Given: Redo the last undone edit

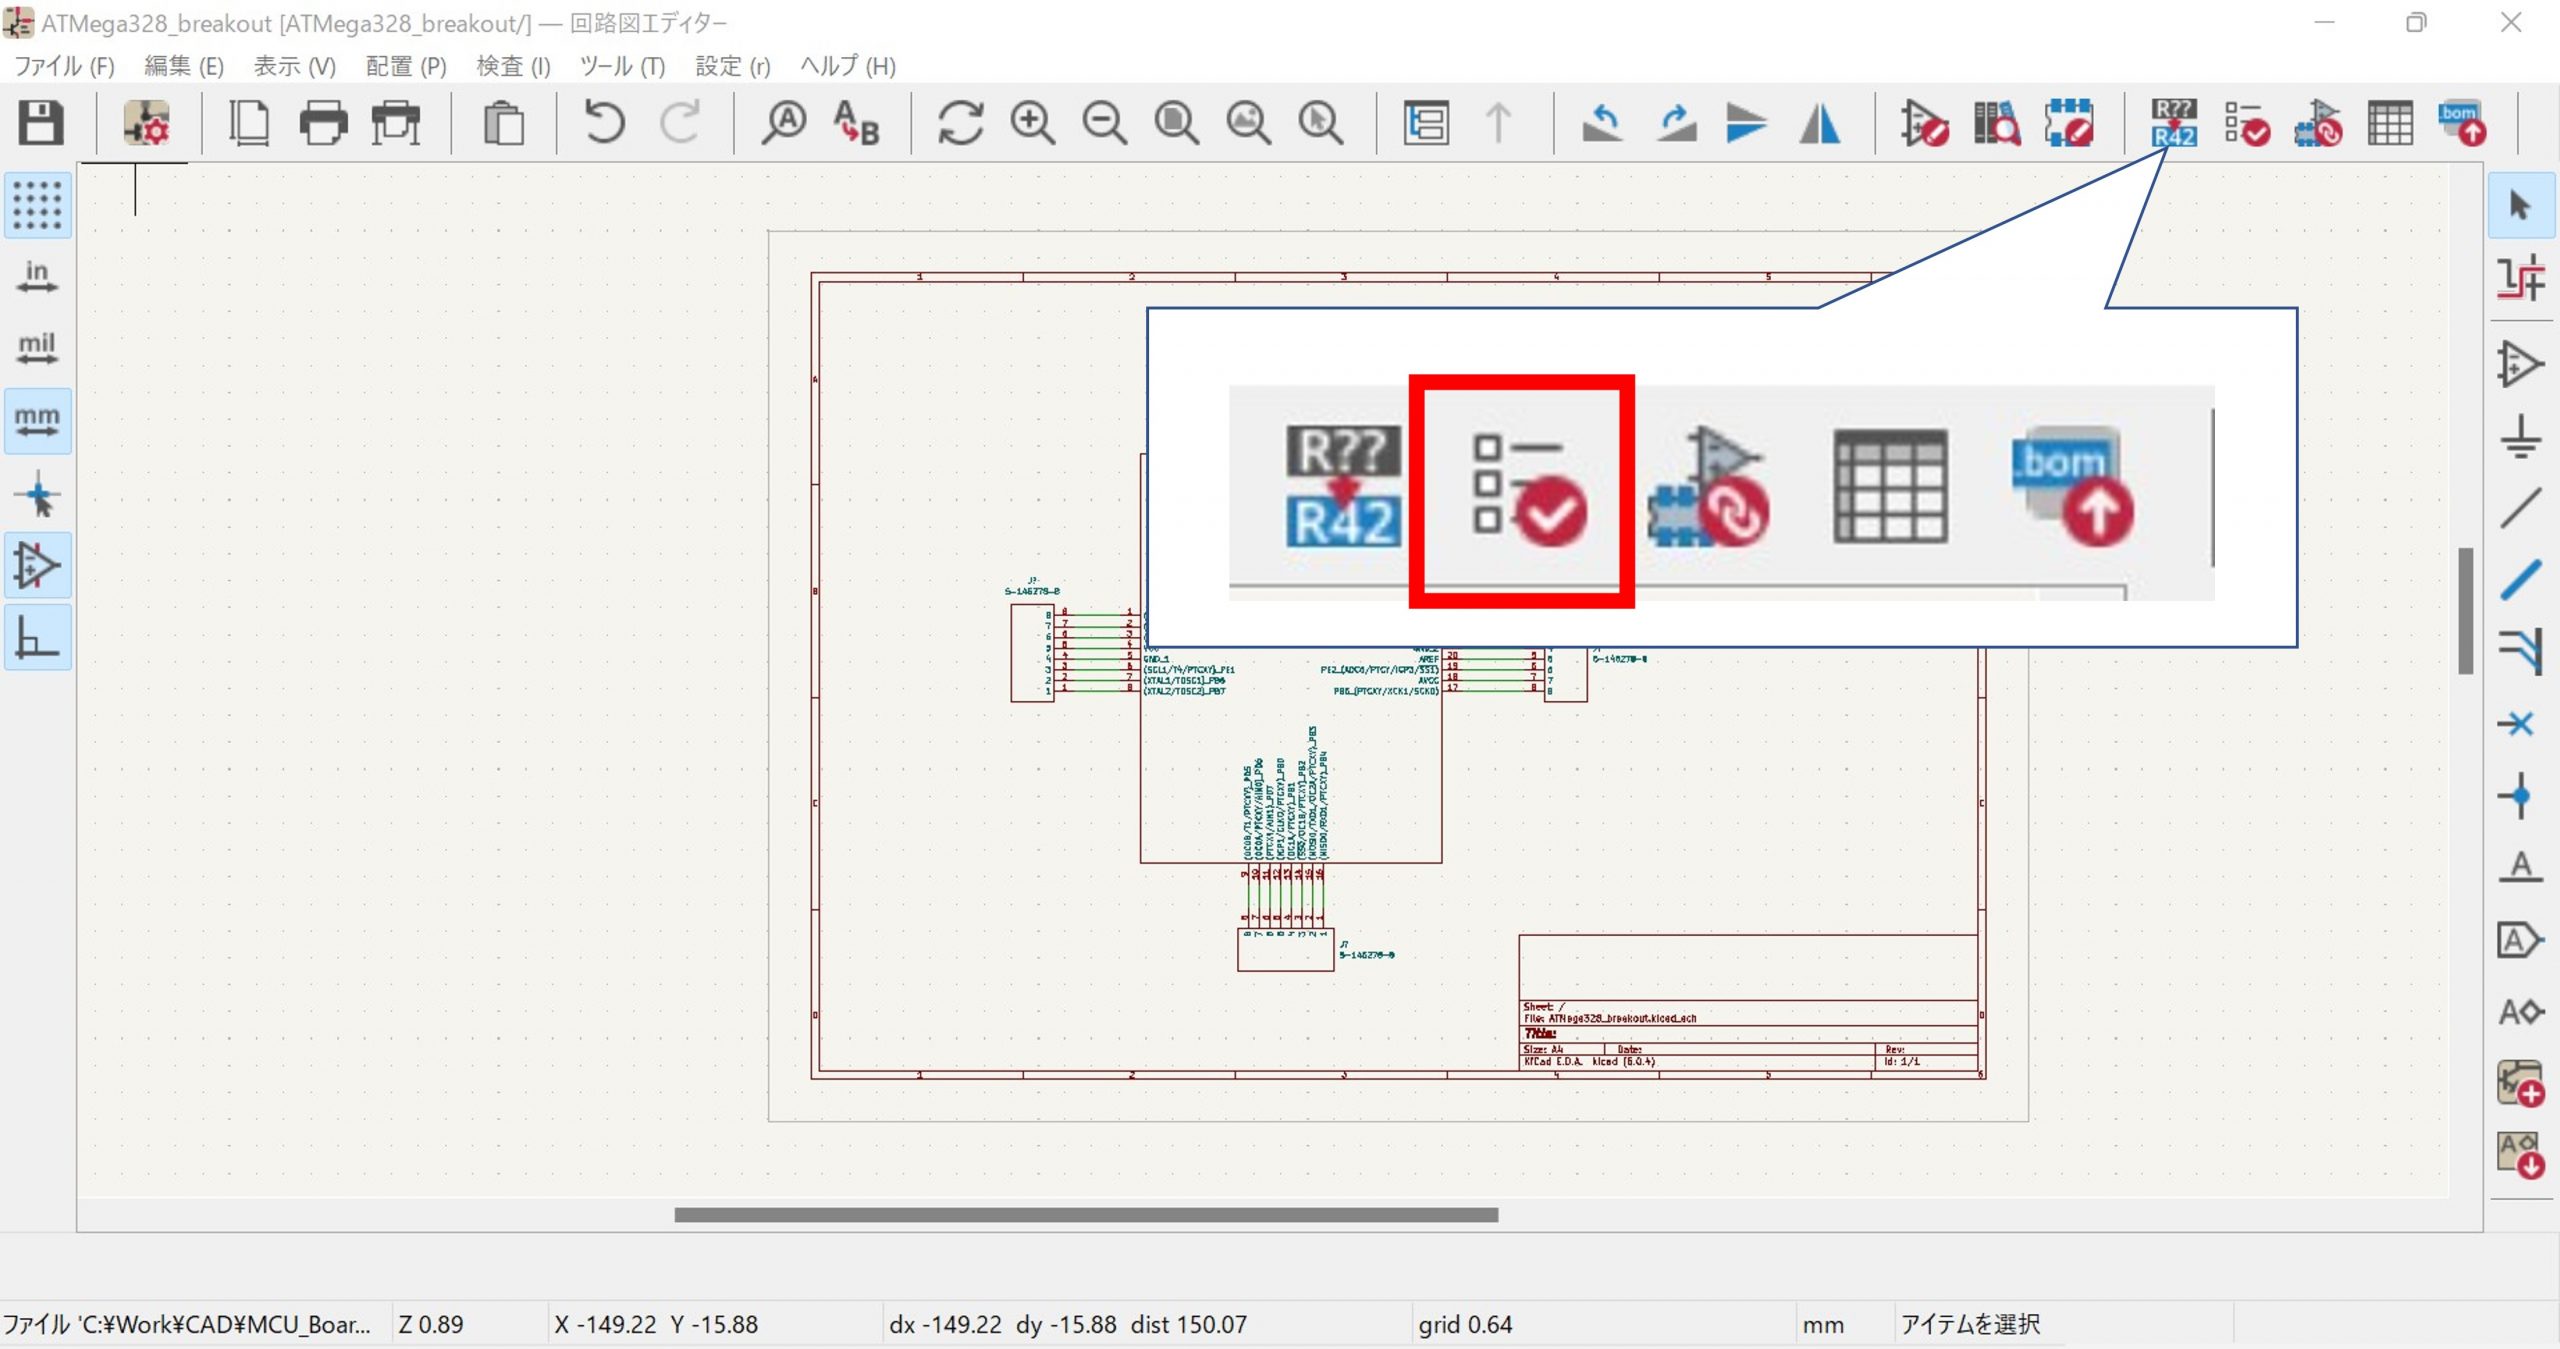Looking at the screenshot, I should (680, 123).
